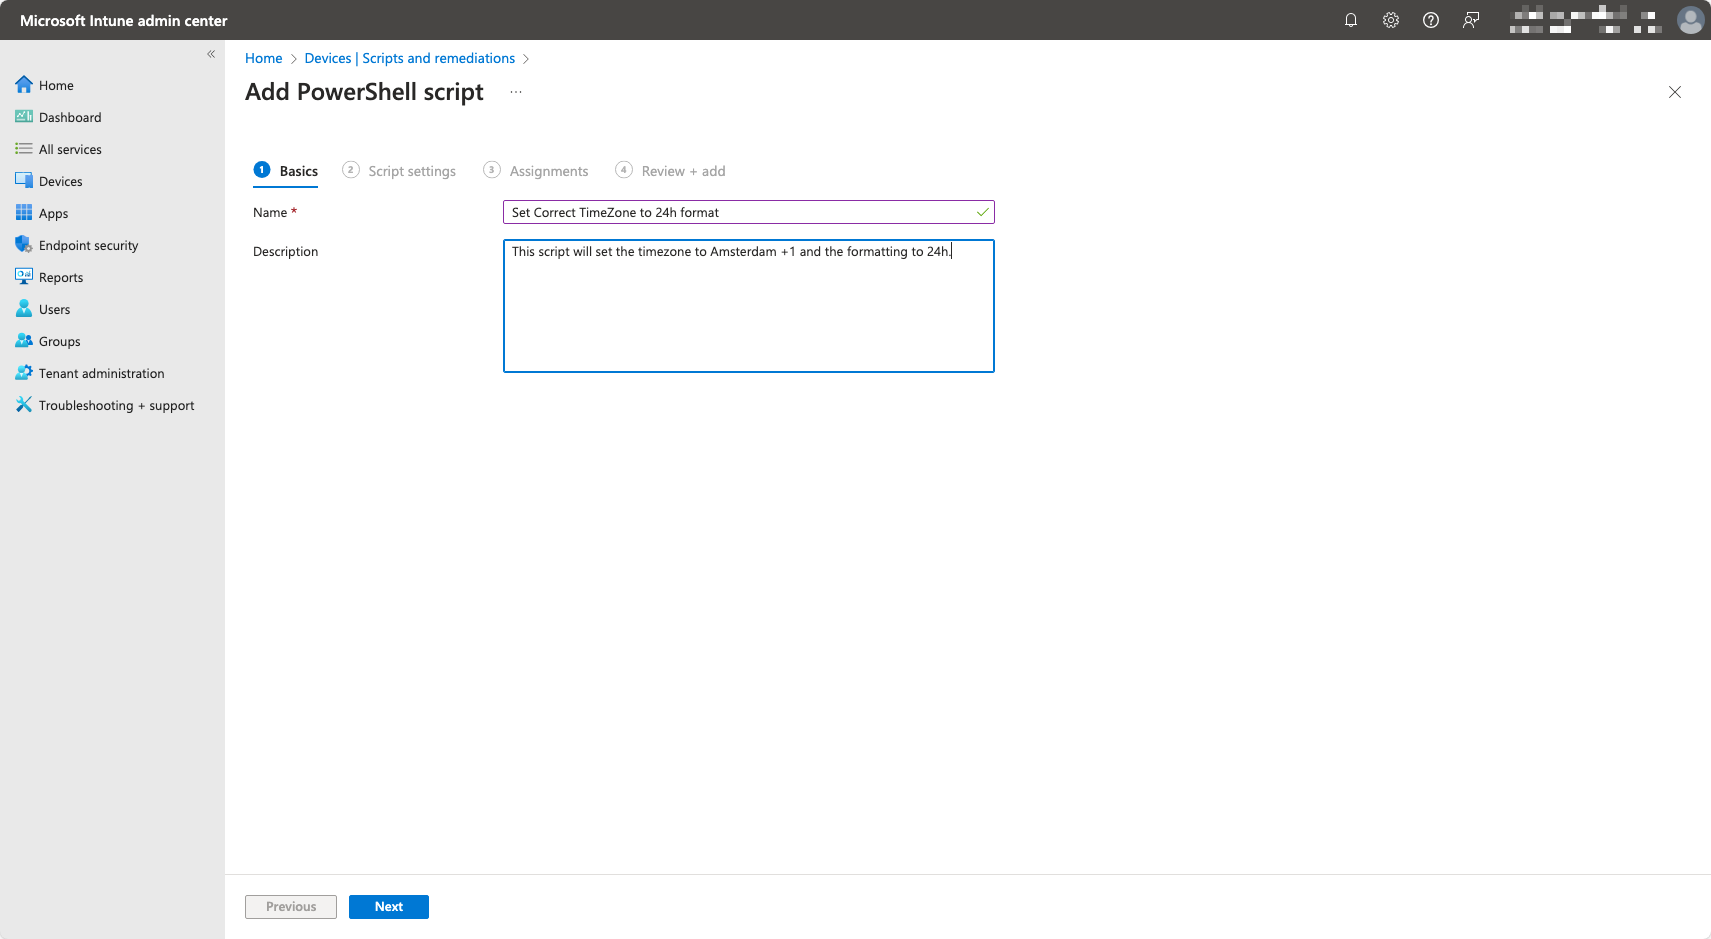Open the account avatar menu
Viewport: 1711px width, 939px height.
pos(1691,20)
